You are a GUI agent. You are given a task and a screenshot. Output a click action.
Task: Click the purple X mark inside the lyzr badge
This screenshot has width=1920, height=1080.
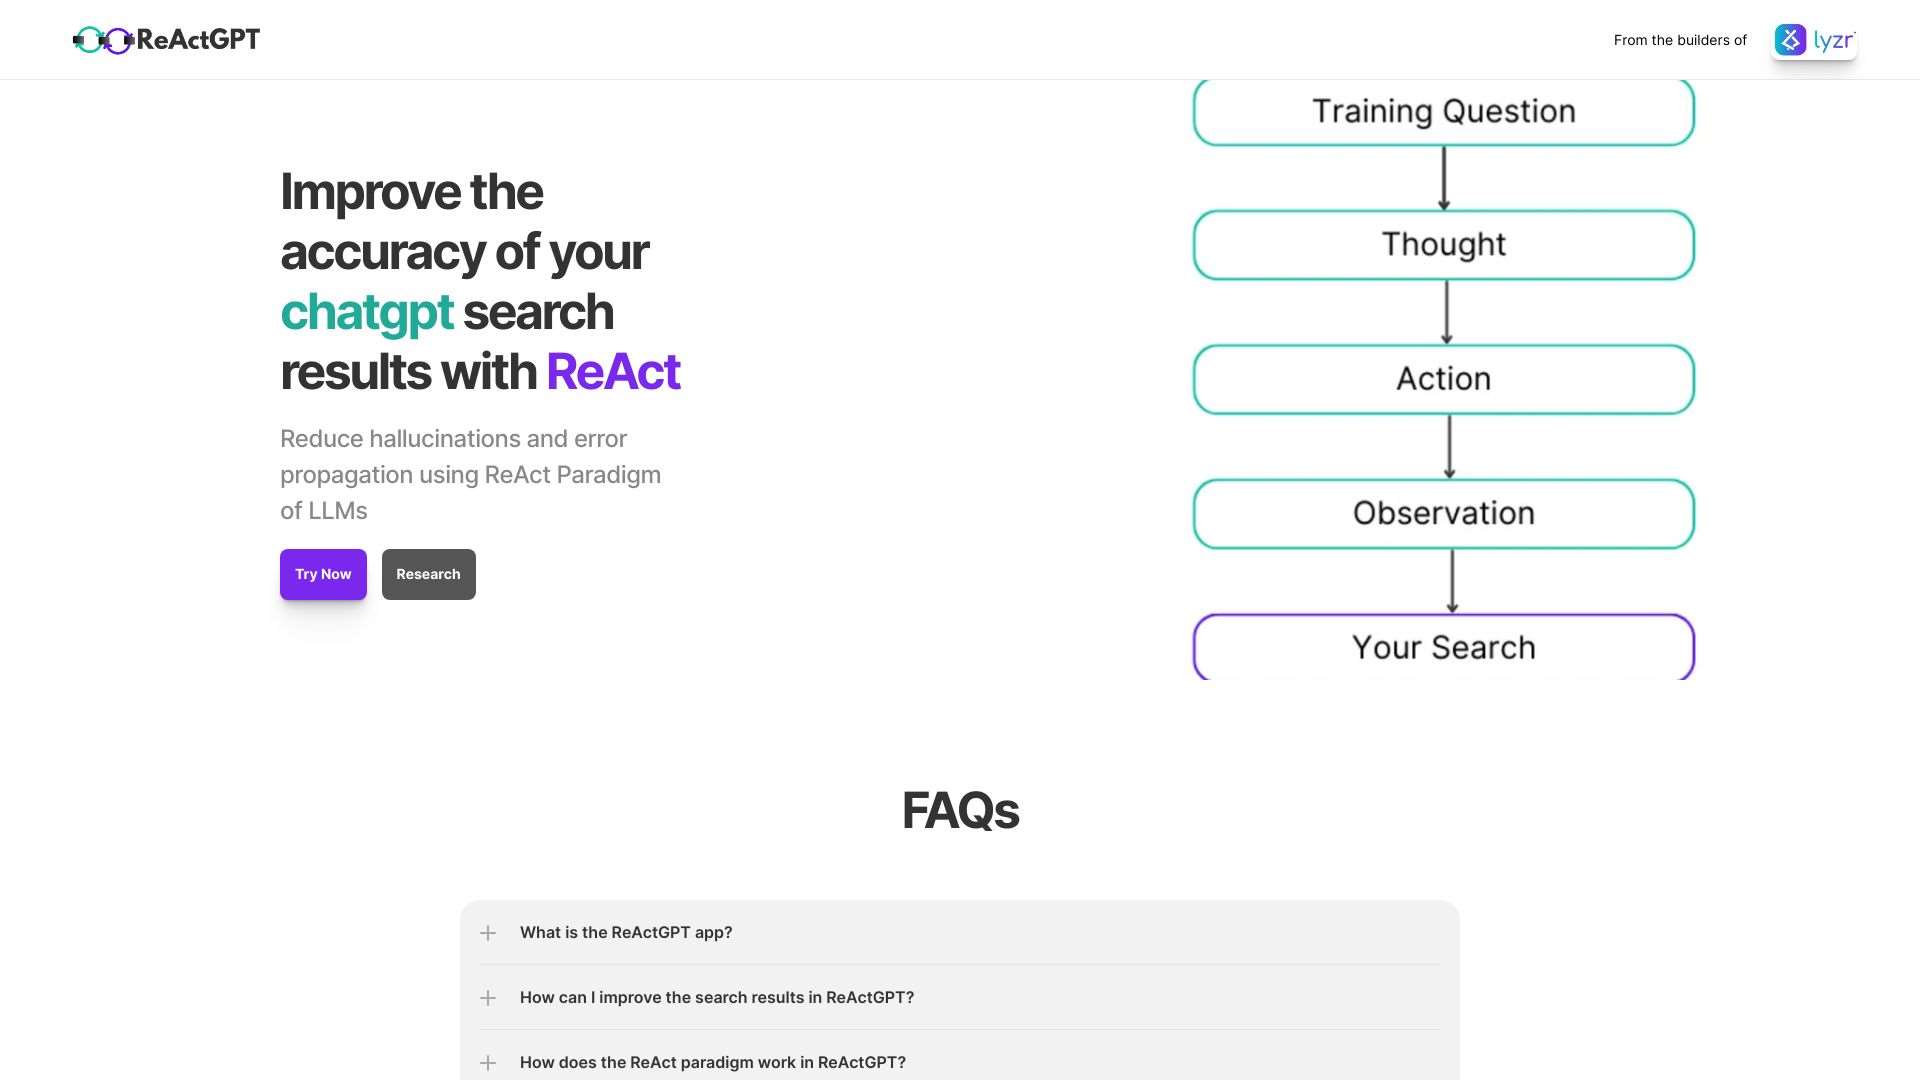coord(1791,40)
